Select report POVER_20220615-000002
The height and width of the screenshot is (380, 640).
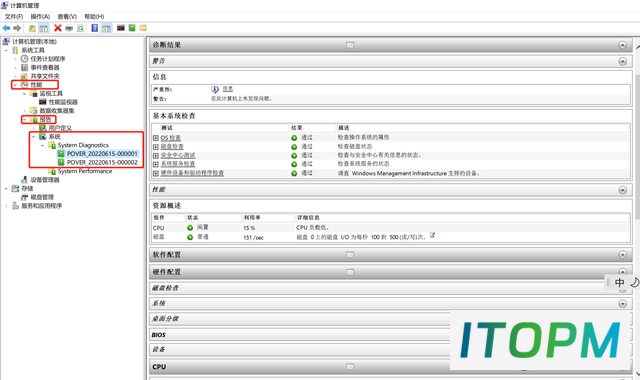(x=102, y=162)
